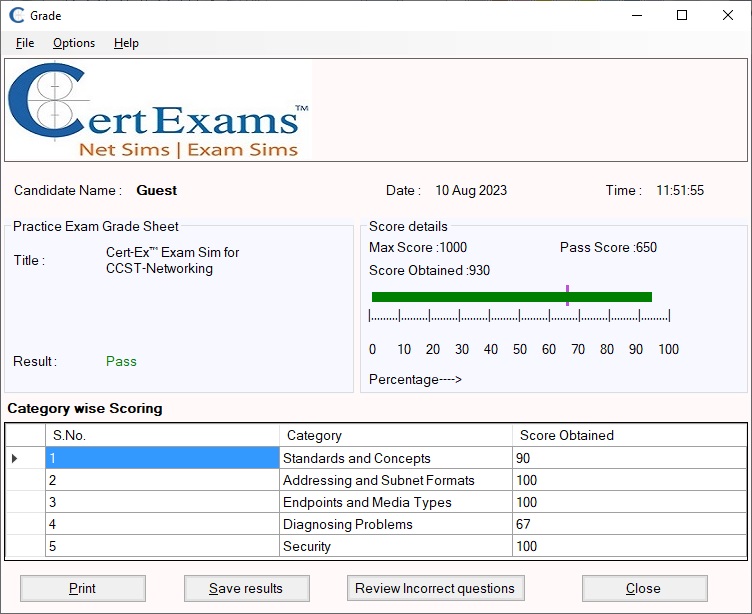Select the Standards and Concepts cell
The width and height of the screenshot is (752, 614).
click(396, 458)
